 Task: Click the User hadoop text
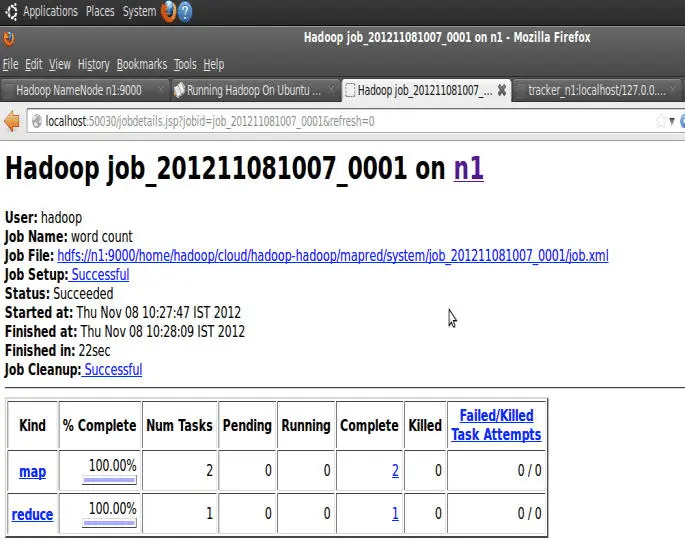[61, 218]
